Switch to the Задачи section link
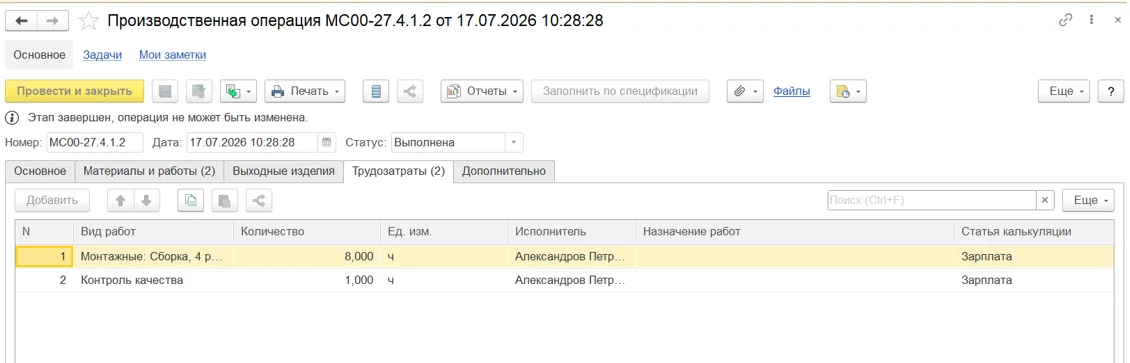Screen dimensions: 1130x363 point(102,55)
